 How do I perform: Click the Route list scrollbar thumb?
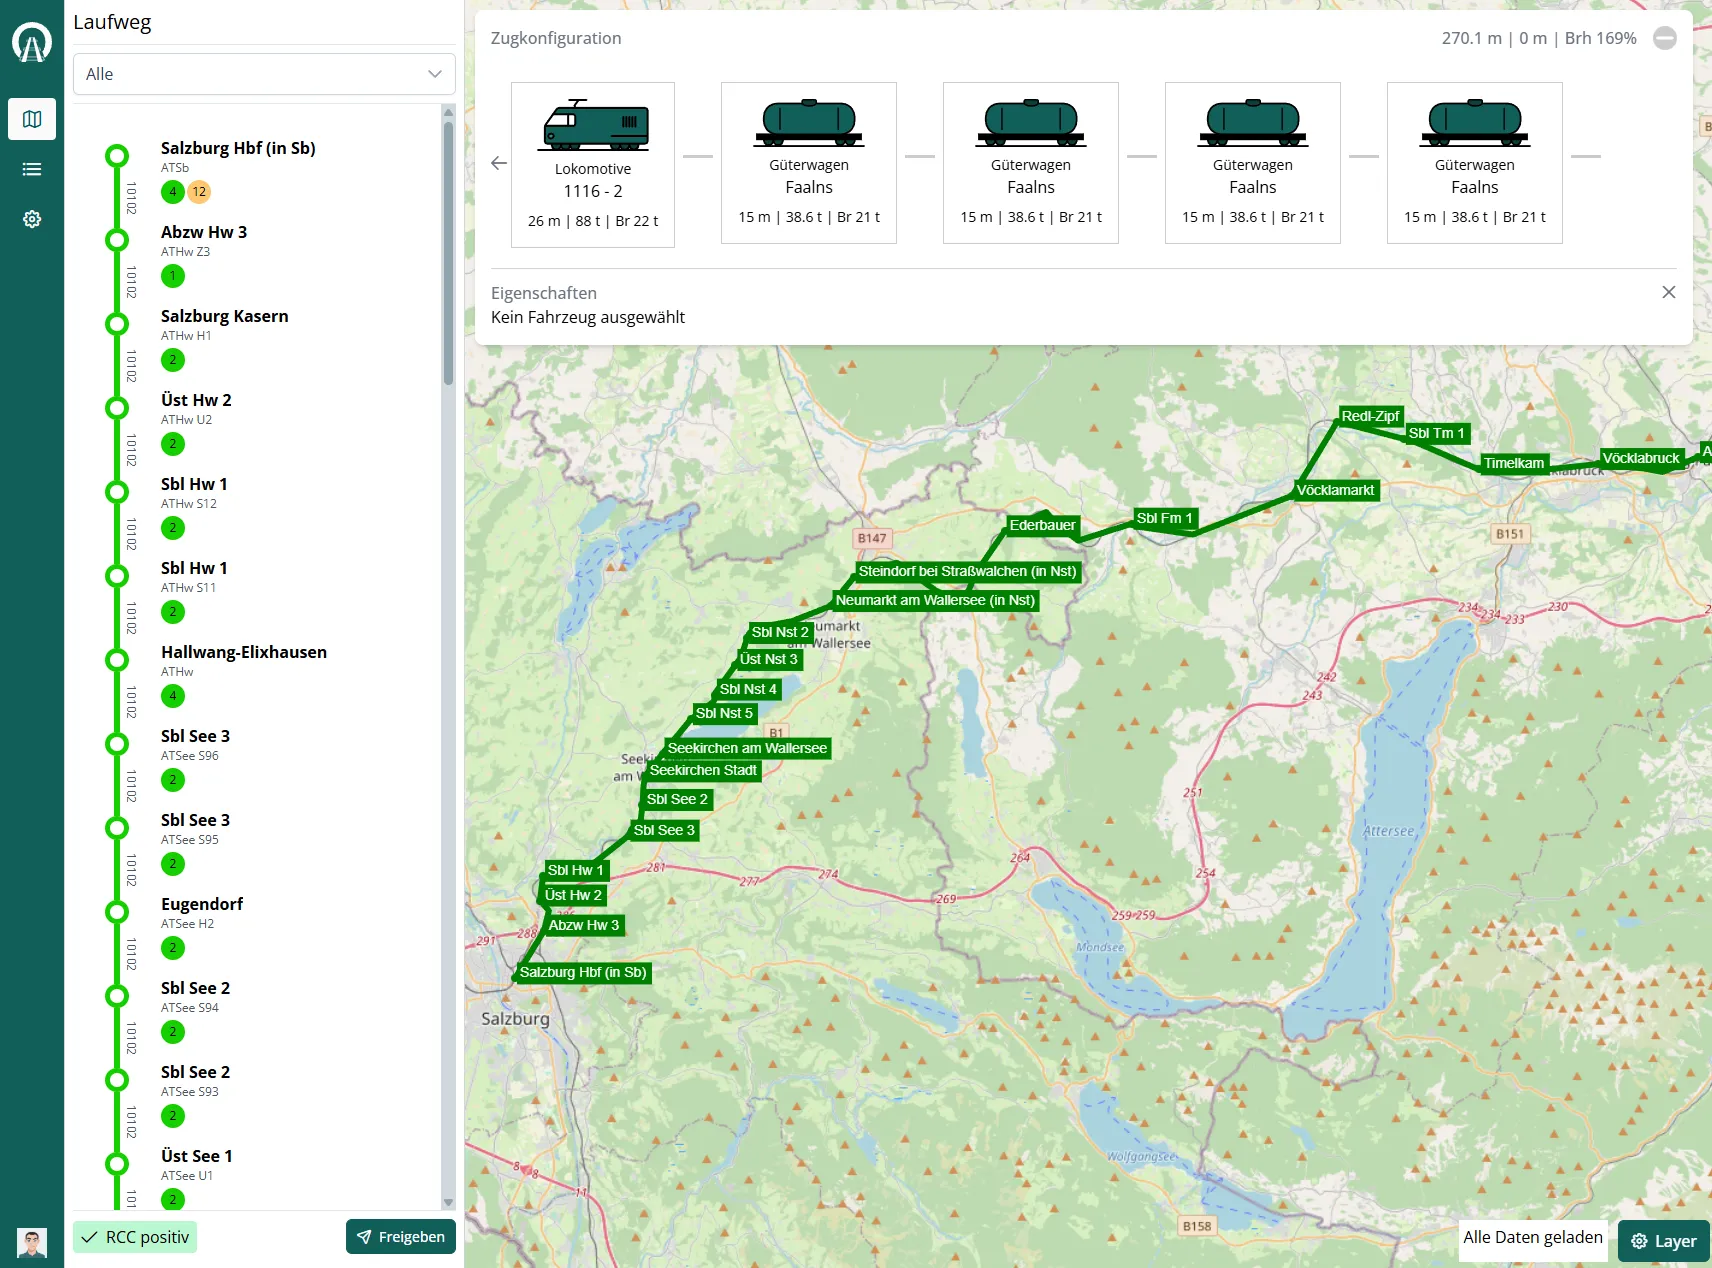(x=448, y=250)
